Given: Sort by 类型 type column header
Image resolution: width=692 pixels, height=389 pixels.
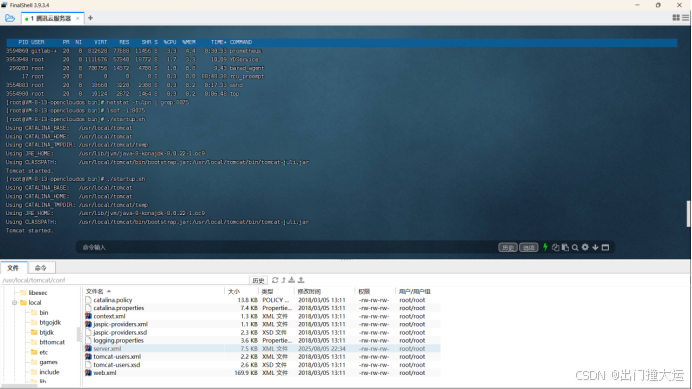Looking at the screenshot, I should tap(276, 291).
